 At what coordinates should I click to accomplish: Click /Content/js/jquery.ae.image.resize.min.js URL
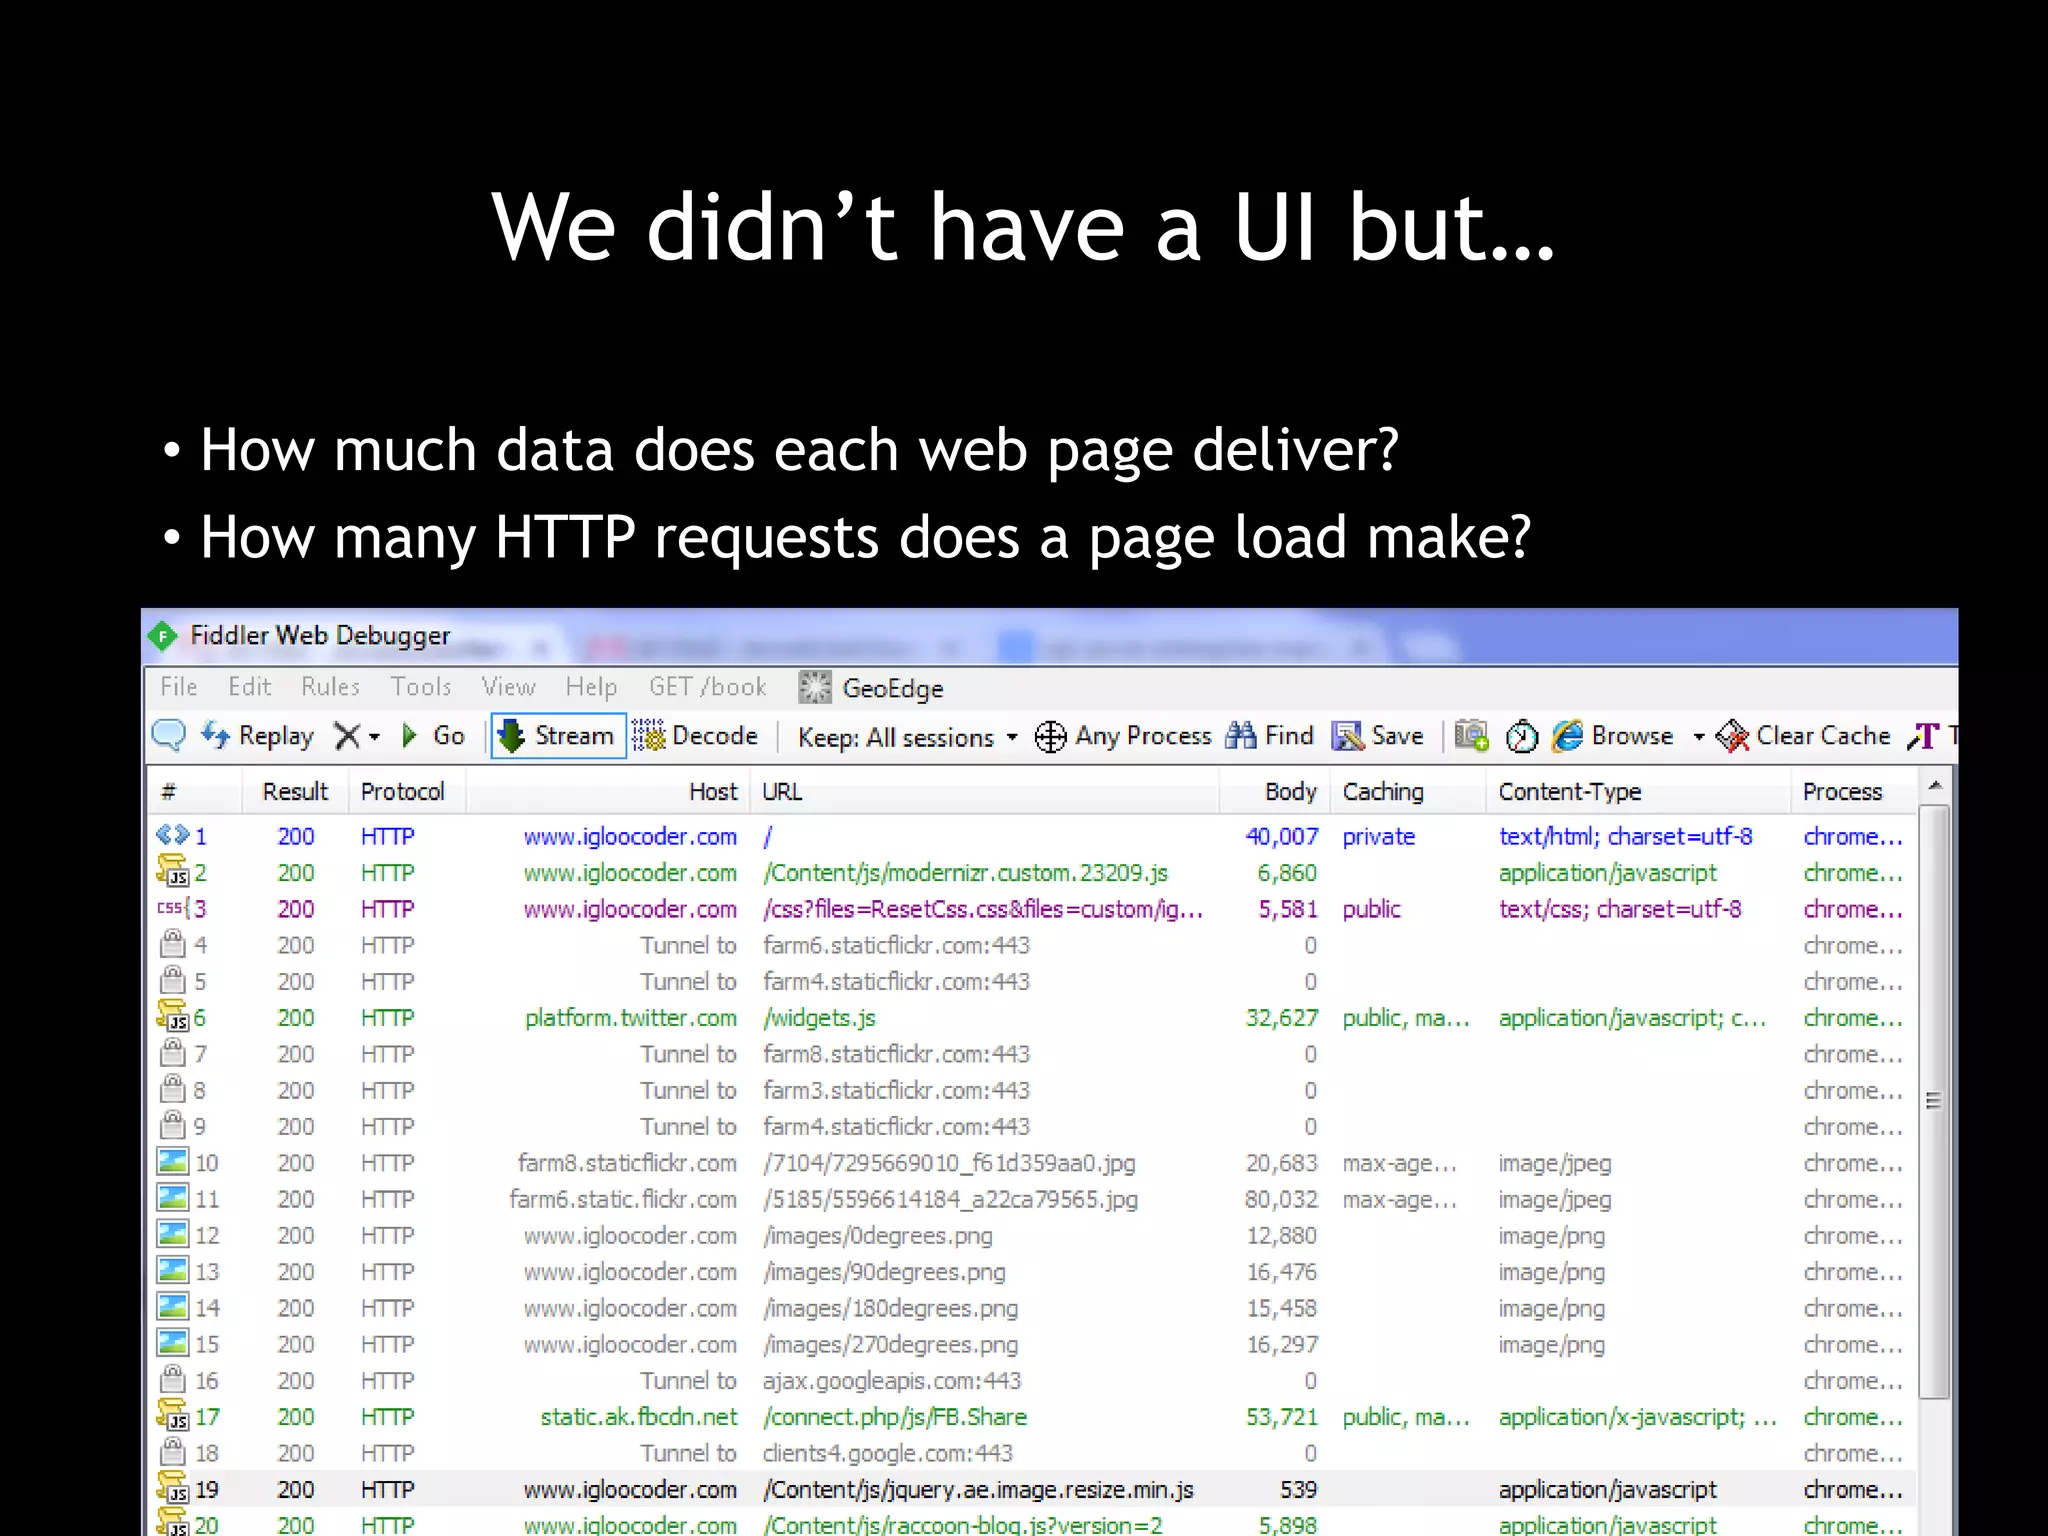(978, 1491)
